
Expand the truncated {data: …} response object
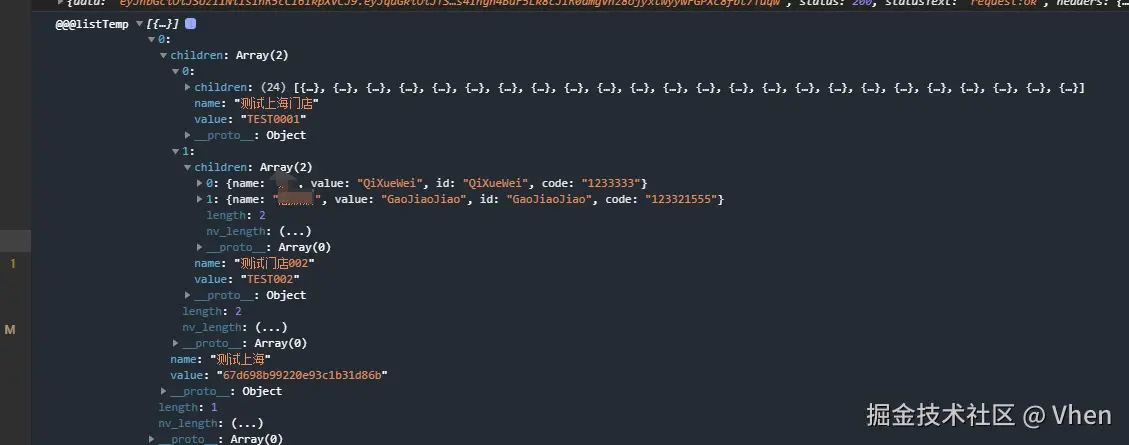coord(60,3)
